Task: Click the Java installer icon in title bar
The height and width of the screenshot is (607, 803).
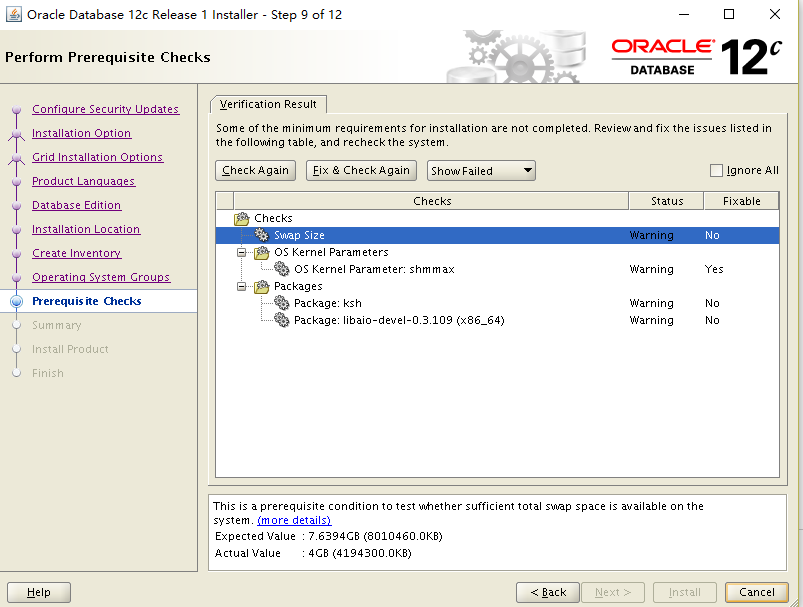Action: (x=13, y=14)
